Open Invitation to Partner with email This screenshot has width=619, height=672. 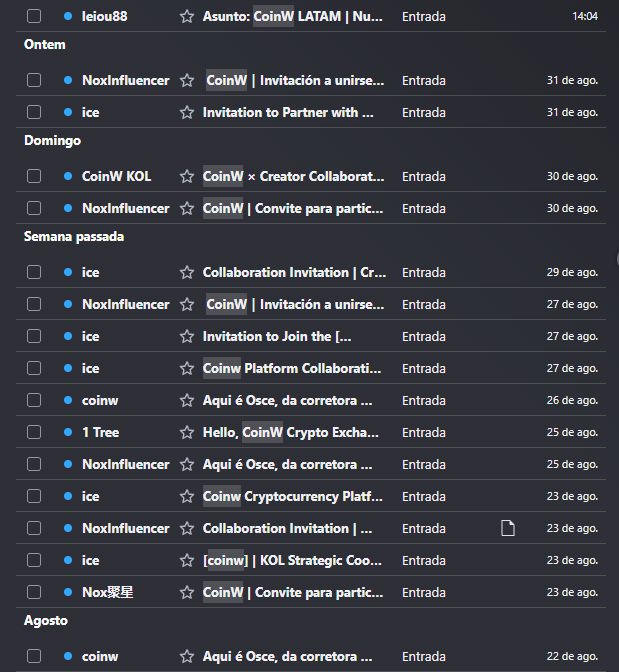[x=288, y=112]
